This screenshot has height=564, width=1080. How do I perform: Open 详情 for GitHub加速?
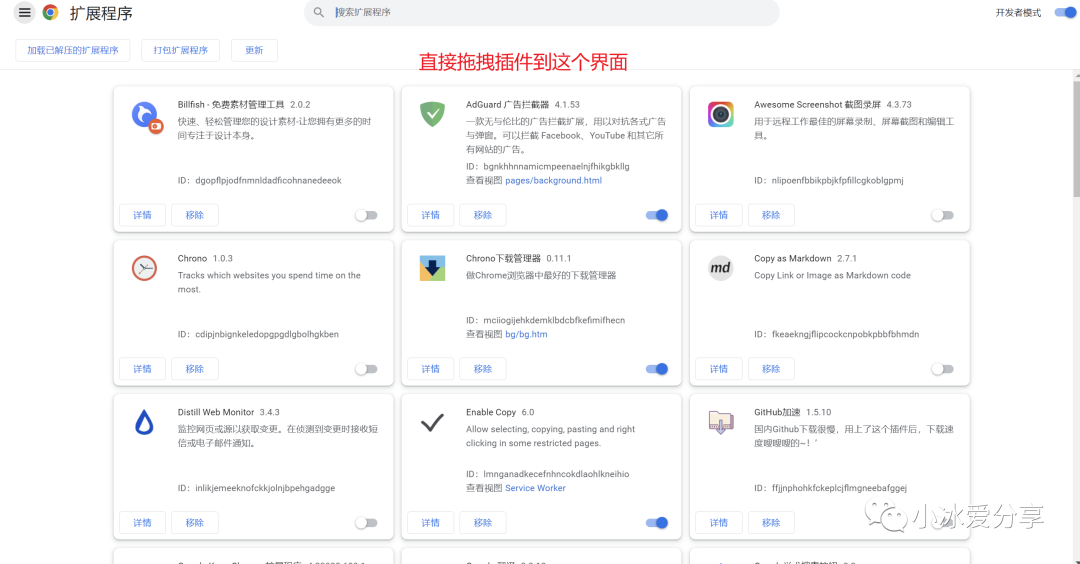tap(718, 523)
